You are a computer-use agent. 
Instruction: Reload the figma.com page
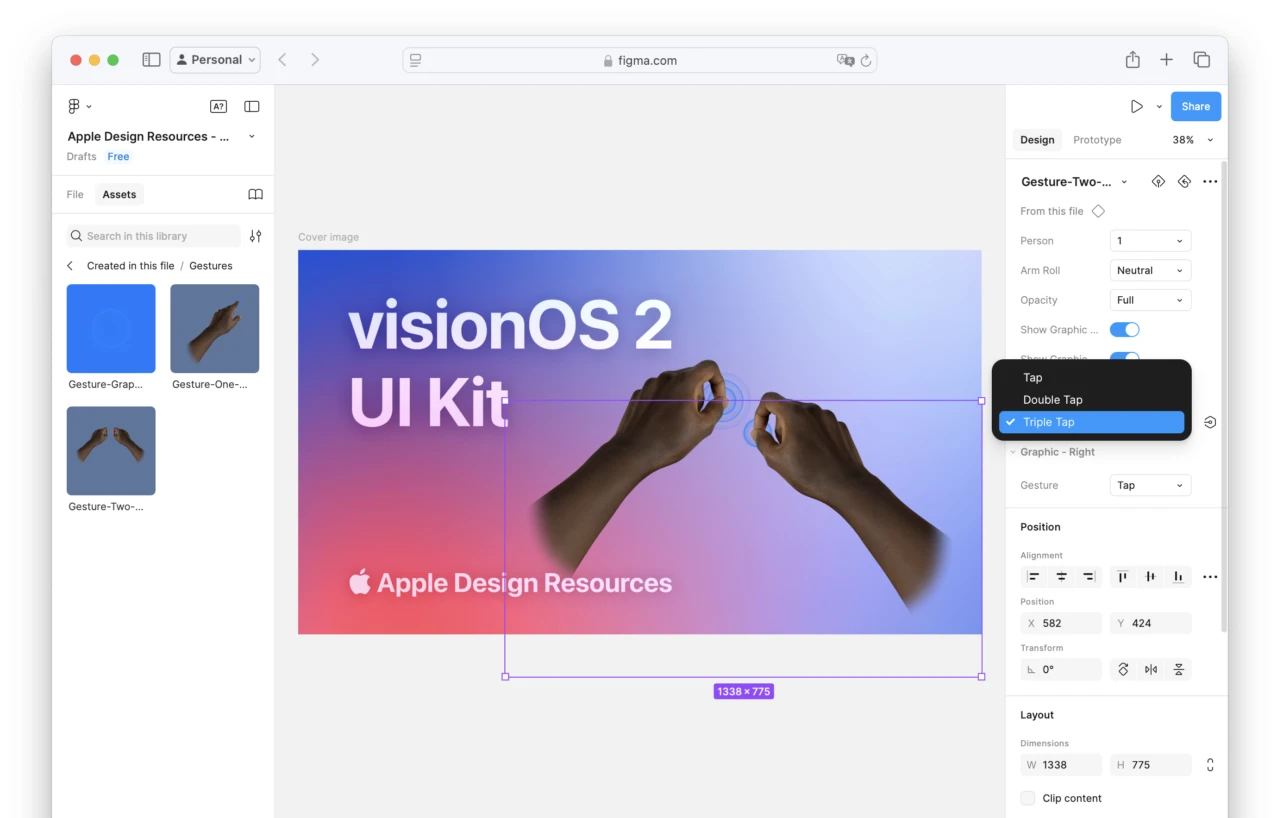pos(866,60)
